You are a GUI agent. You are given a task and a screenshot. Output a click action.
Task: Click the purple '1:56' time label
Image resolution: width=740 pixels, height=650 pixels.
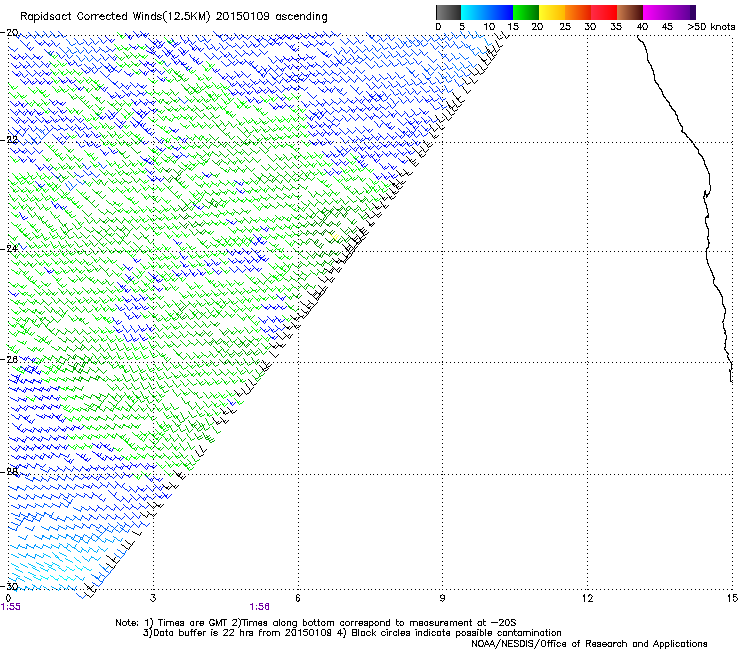click(x=260, y=607)
